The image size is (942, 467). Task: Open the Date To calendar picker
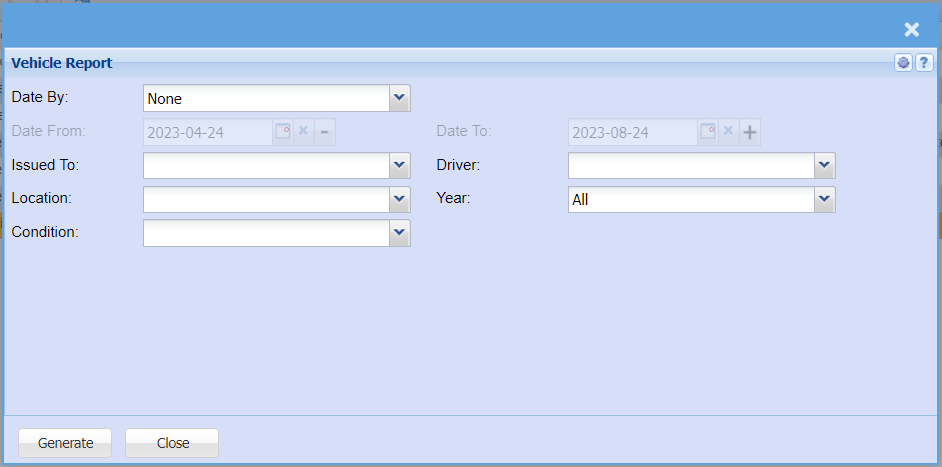coord(708,132)
